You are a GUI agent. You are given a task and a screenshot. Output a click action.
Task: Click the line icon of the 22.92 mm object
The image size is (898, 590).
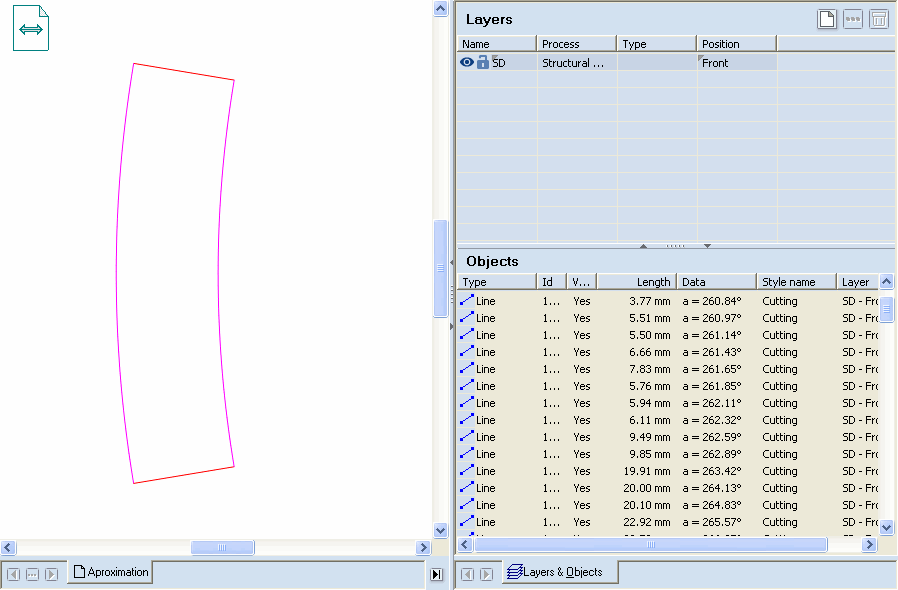tap(467, 522)
